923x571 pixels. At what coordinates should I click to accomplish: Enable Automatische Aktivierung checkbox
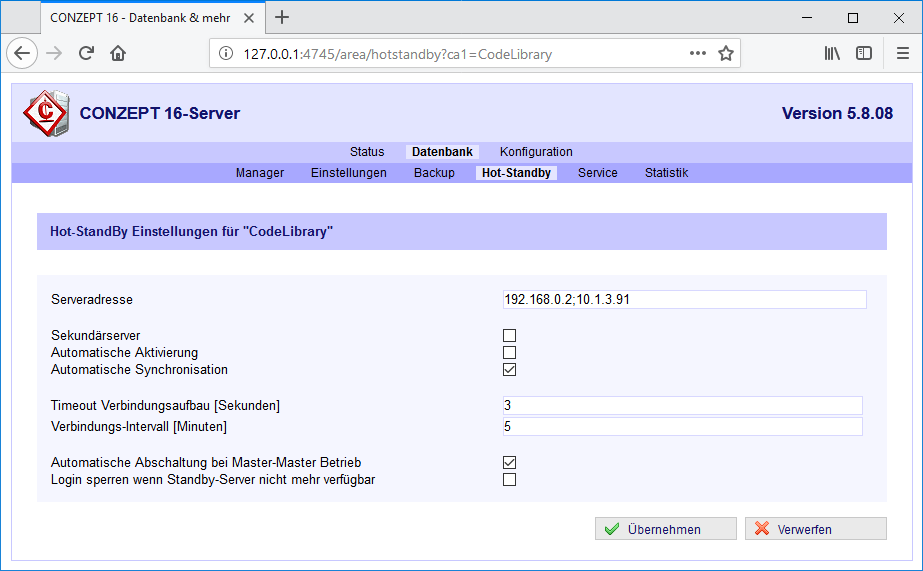510,352
